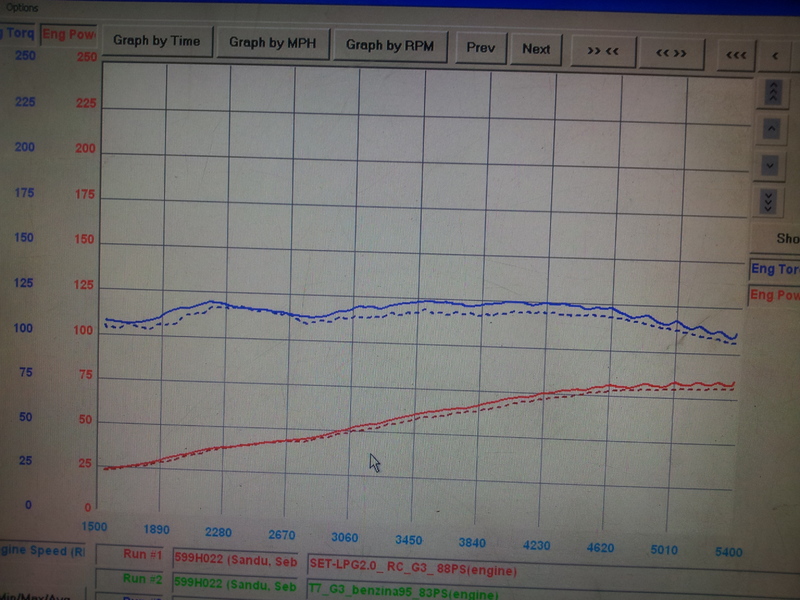Click the SET-LPG2.0_RC_G3_88PS(engine) description field
Viewport: 800px width, 600px height.
pyautogui.click(x=554, y=570)
